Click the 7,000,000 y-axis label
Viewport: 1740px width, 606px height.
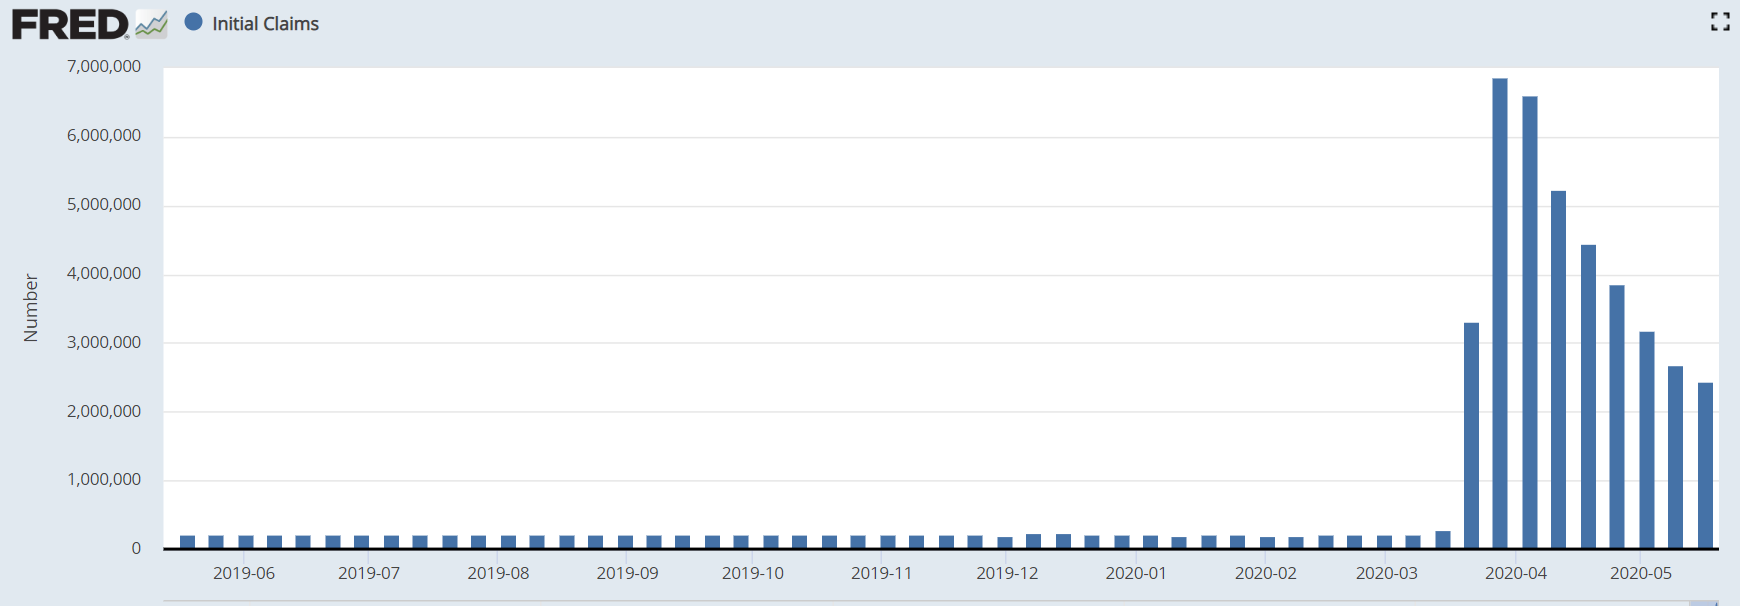[x=104, y=66]
